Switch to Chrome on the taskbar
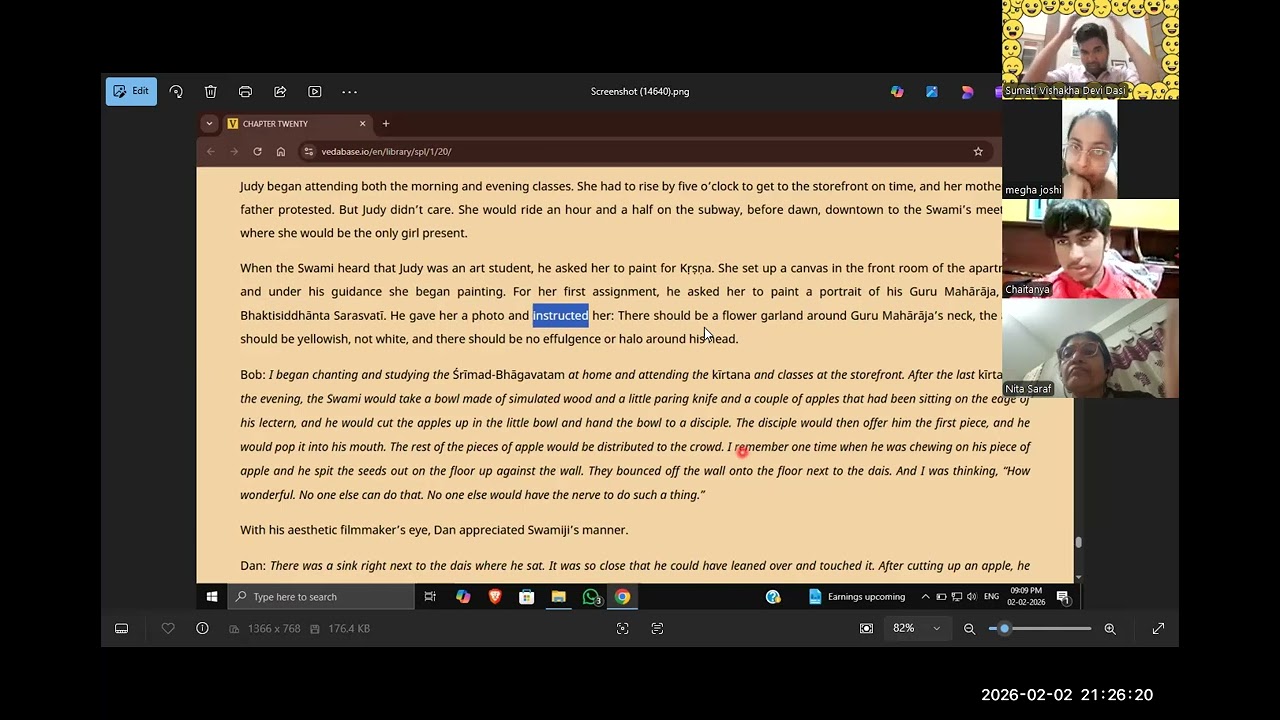Screen dimensions: 1280x720 (623, 597)
